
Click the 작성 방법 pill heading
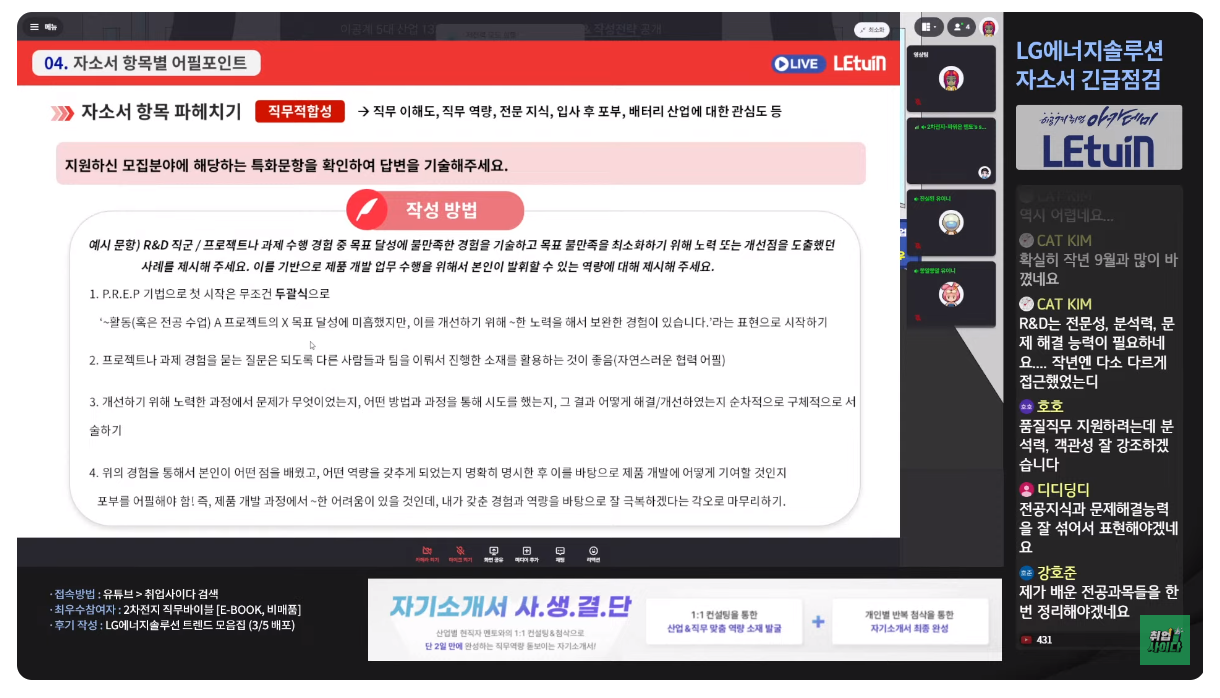441,210
